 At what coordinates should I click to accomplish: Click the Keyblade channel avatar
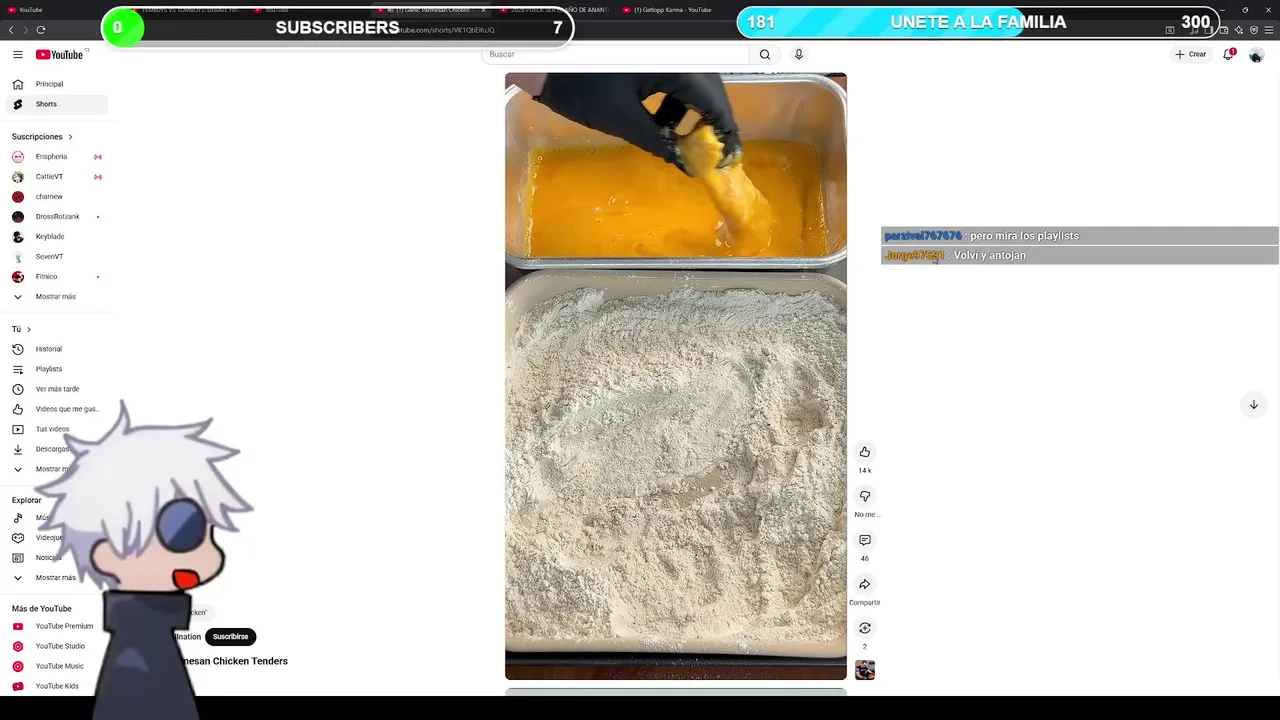[18, 237]
